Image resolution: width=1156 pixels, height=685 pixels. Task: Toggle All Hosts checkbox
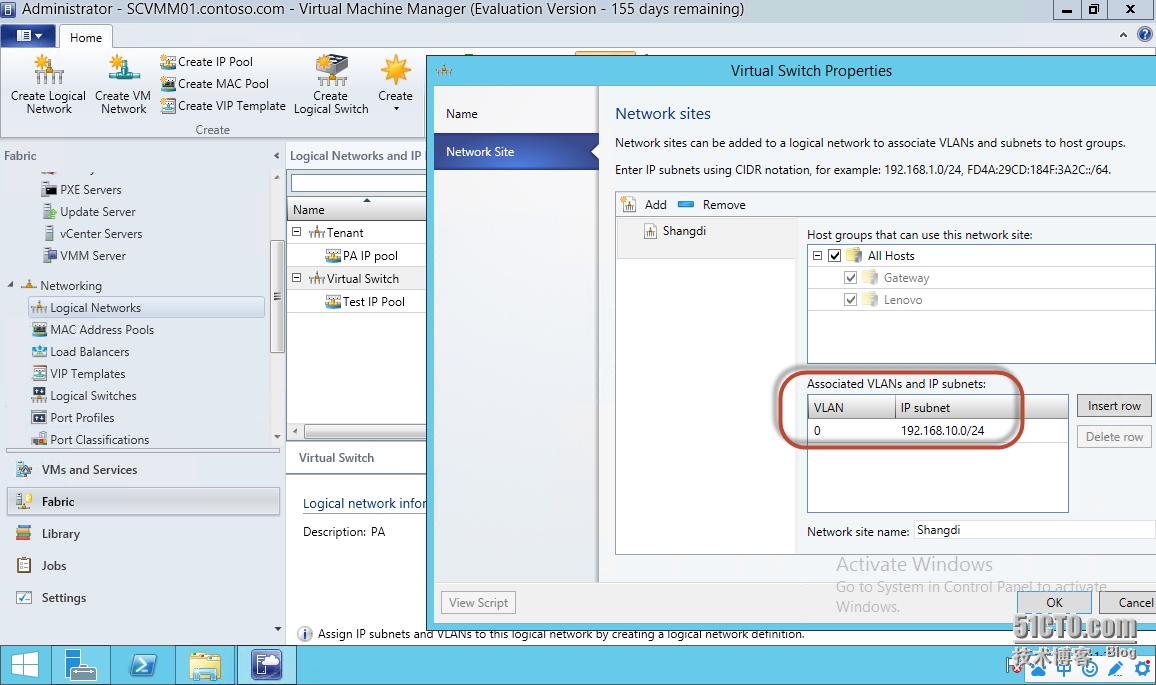click(x=835, y=255)
